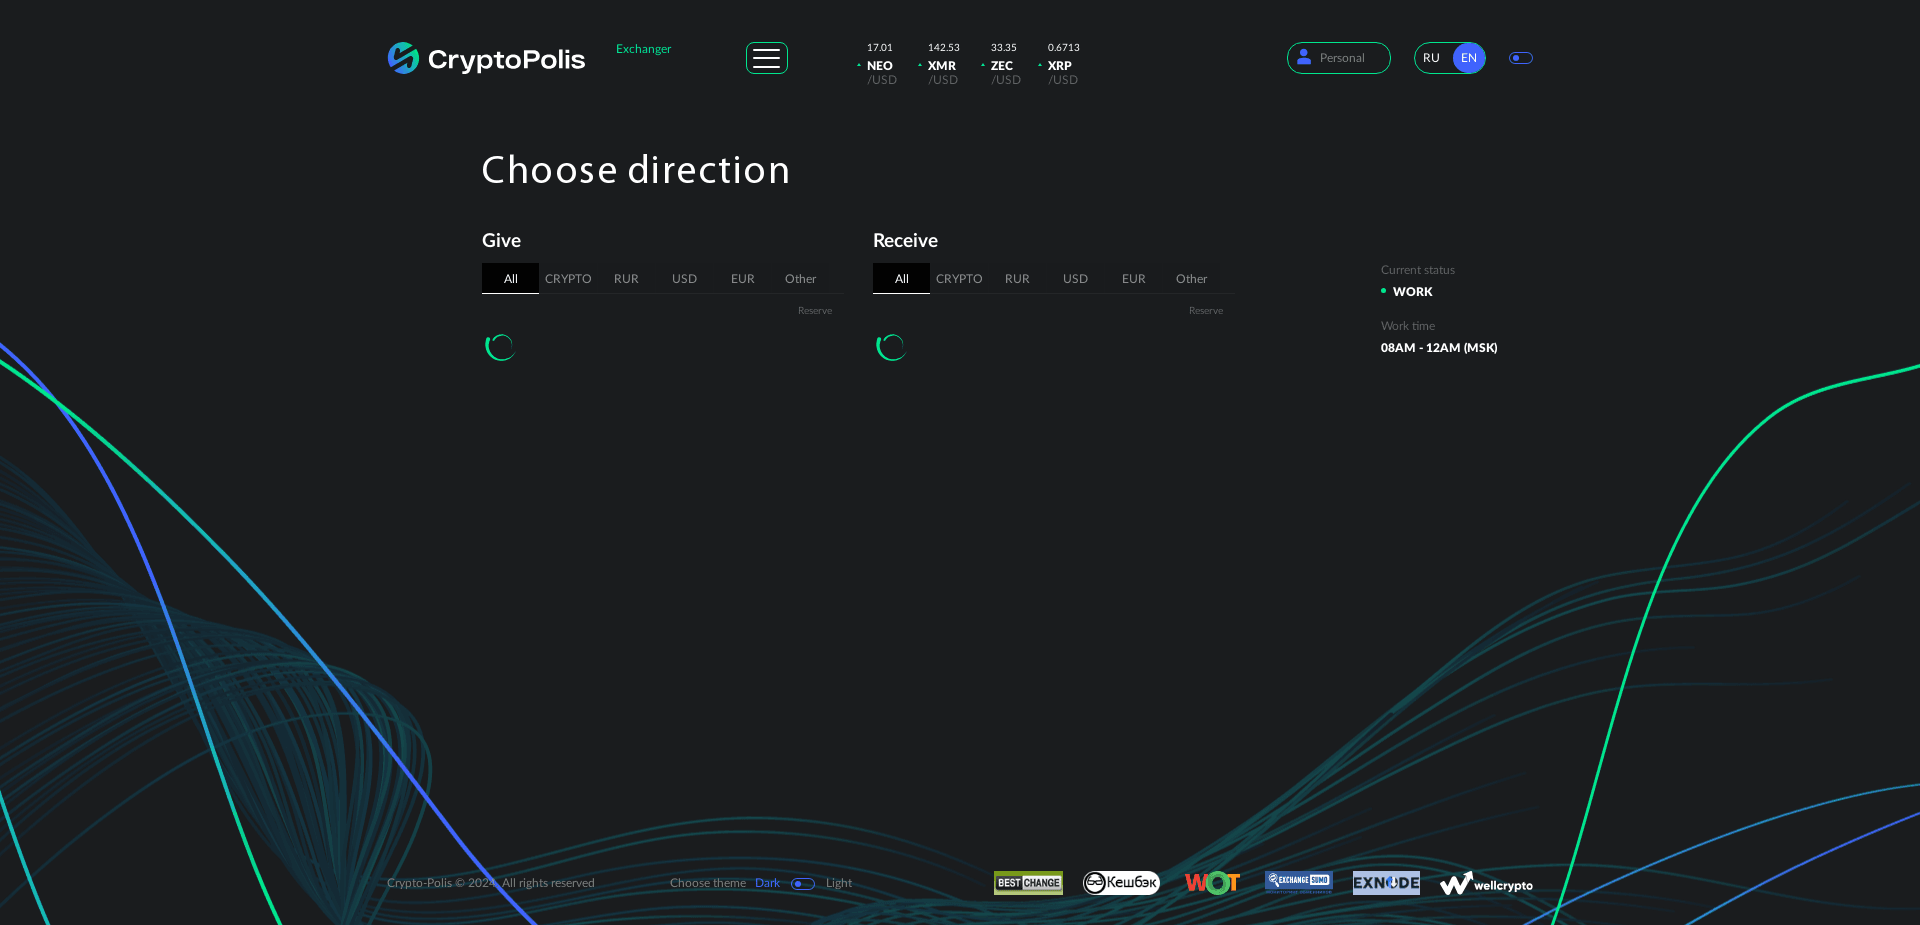Select the RUR tab under Receive
The width and height of the screenshot is (1920, 925).
[1017, 279]
